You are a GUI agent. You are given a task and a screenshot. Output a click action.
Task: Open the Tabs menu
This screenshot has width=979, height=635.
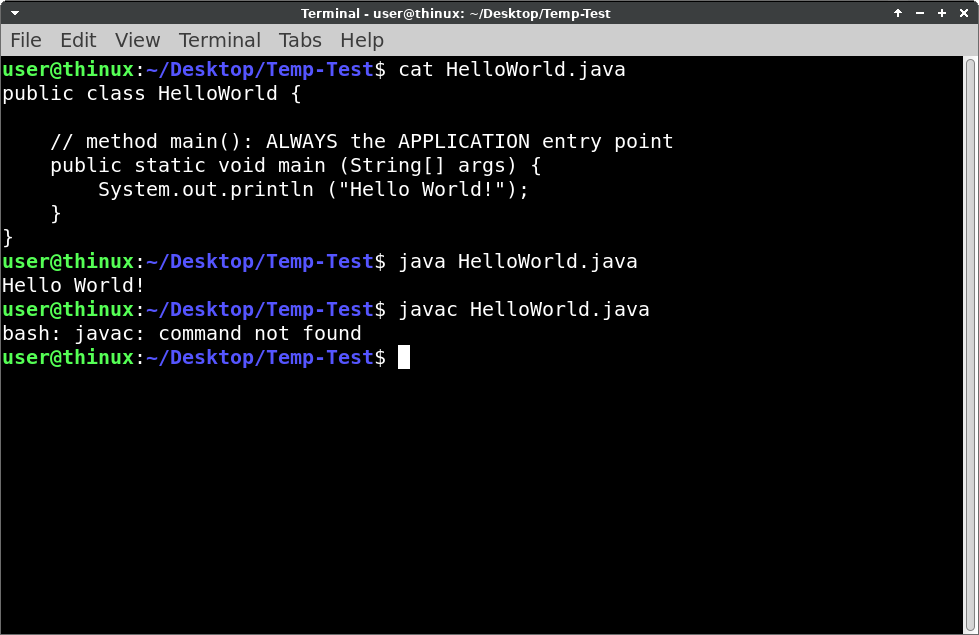[x=300, y=41]
